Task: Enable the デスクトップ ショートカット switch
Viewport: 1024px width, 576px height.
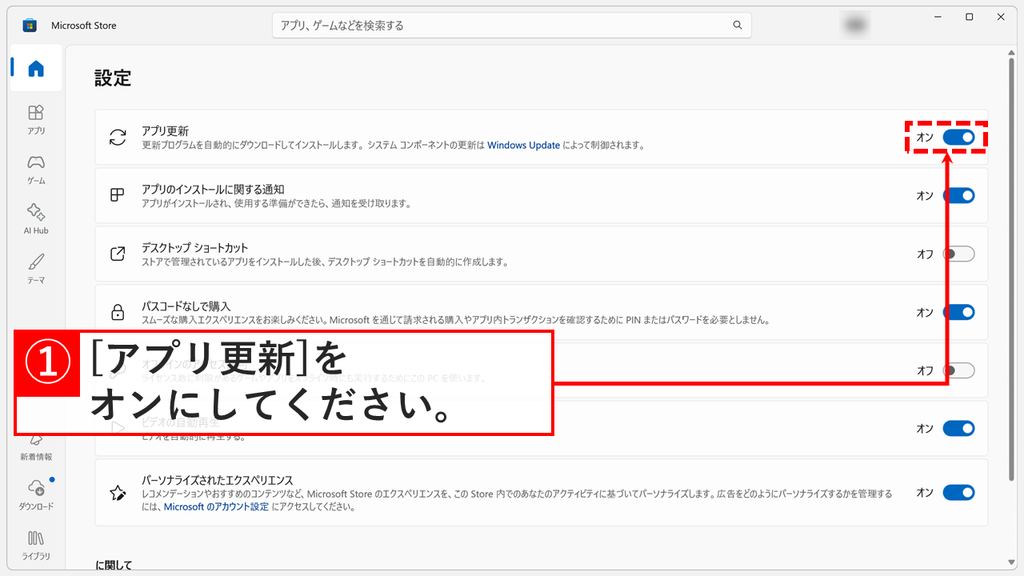Action: [959, 253]
